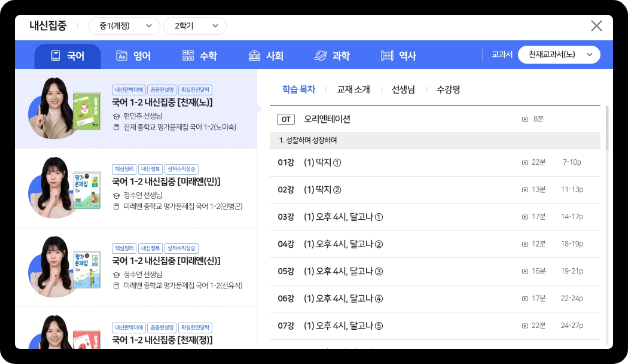Click the teacher icon in the 미래엔(민) course
The height and width of the screenshot is (364, 628).
point(116,195)
